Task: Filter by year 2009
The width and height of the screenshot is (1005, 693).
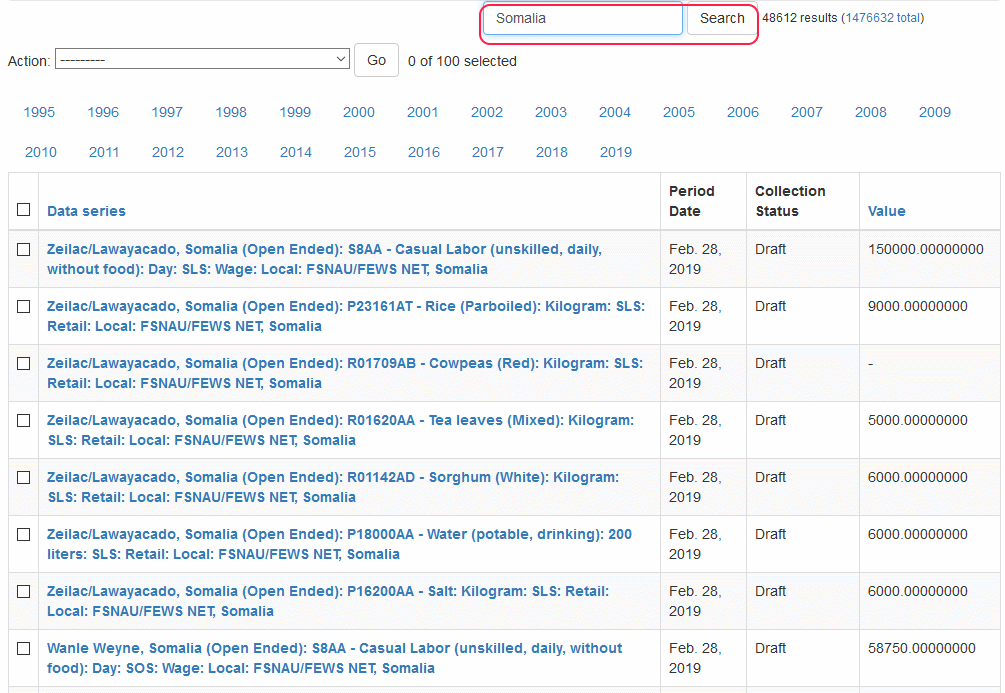Action: (x=934, y=112)
